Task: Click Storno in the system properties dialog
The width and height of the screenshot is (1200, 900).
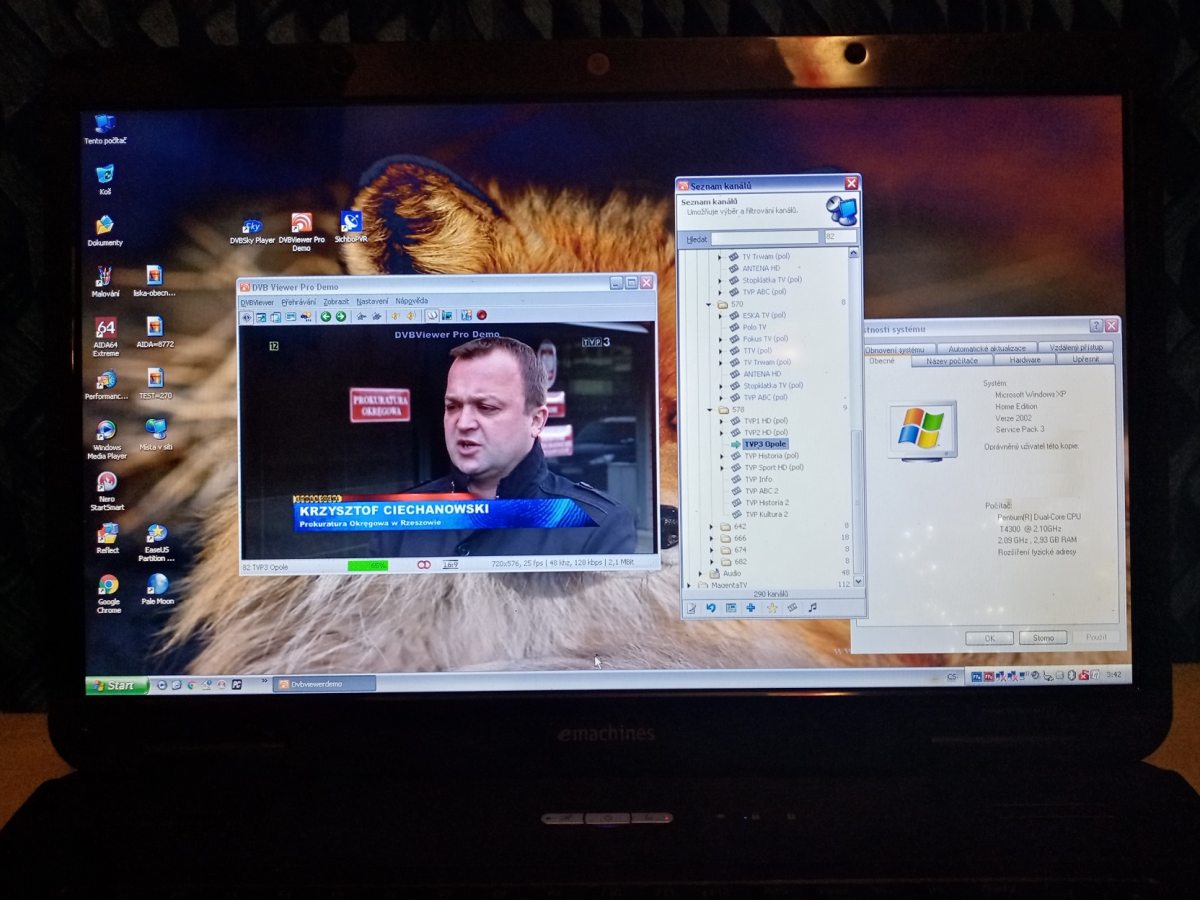Action: [x=1043, y=637]
